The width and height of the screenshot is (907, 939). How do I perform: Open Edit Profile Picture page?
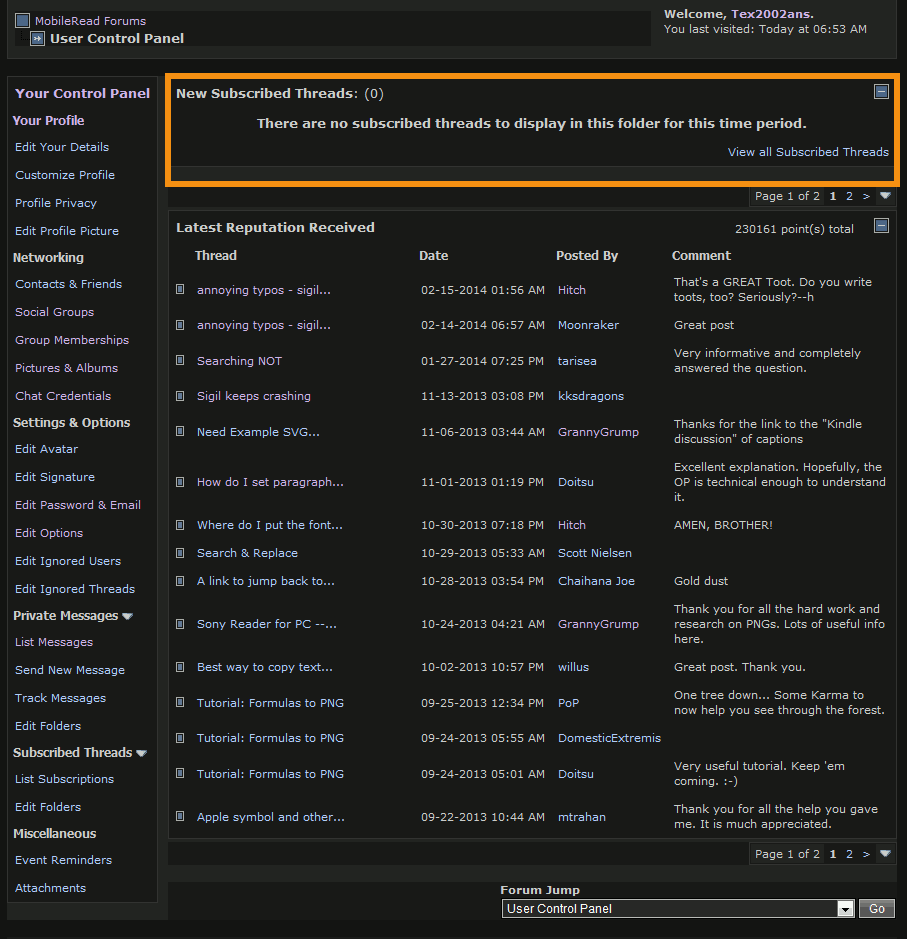click(67, 231)
